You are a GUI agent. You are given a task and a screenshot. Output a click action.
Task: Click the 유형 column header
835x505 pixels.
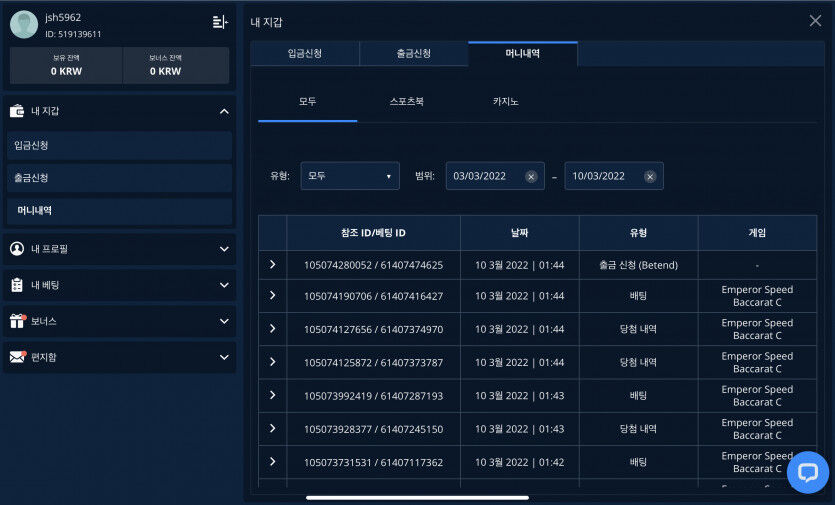pos(638,233)
